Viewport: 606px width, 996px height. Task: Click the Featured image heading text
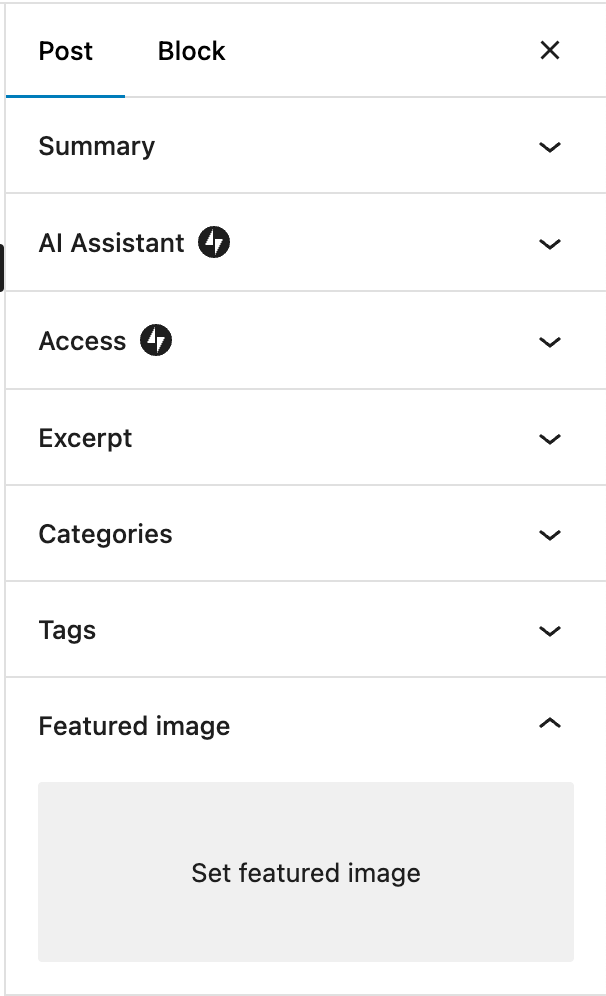[134, 726]
